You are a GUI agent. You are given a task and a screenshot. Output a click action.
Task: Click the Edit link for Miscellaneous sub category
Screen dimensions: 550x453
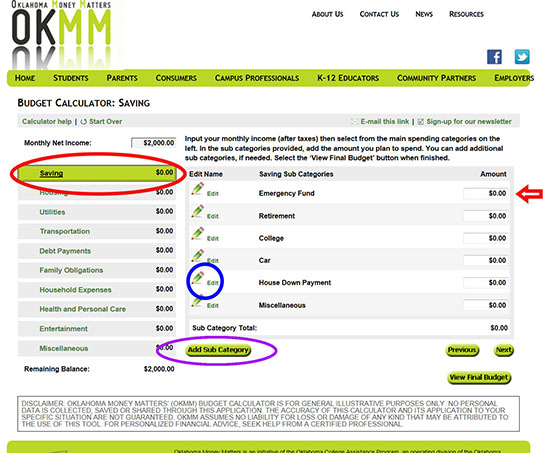[x=213, y=306]
